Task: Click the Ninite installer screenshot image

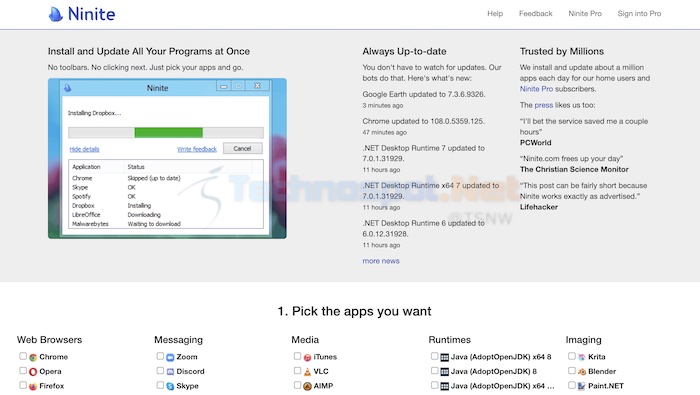Action: click(167, 158)
